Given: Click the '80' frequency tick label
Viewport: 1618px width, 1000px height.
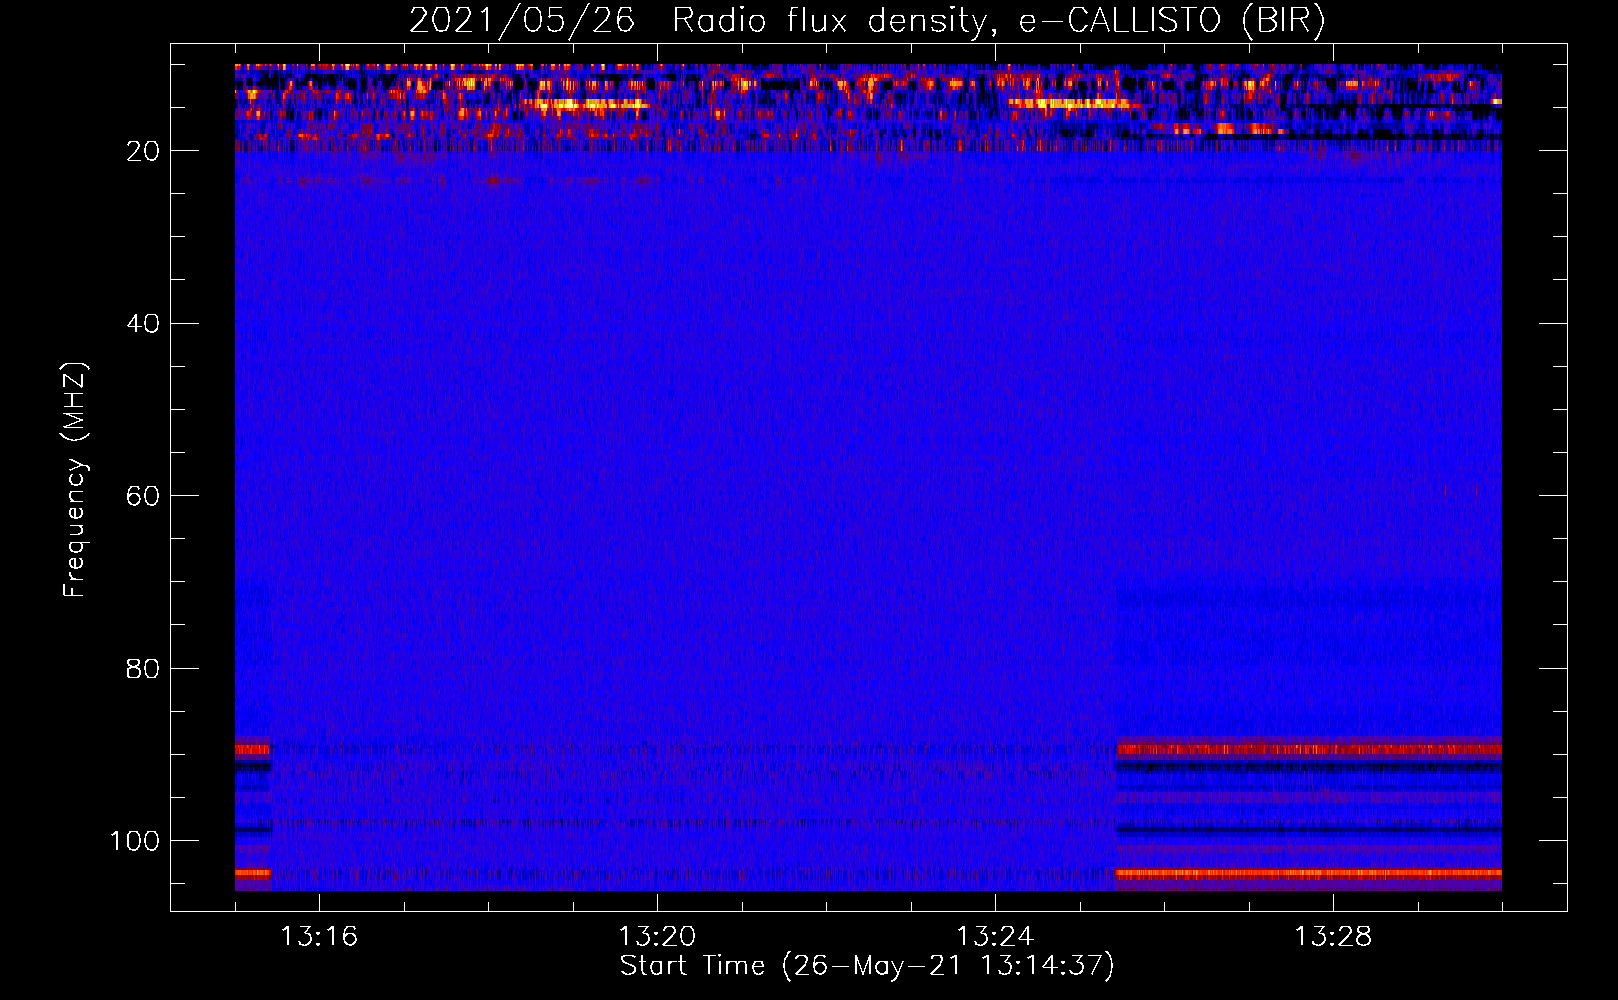Looking at the screenshot, I should coord(143,668).
